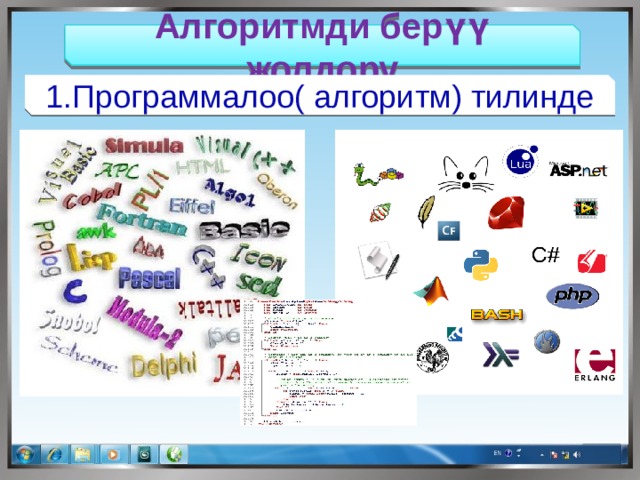The width and height of the screenshot is (640, 480).
Task: Click the 'Visual C++' word art
Action: 245,154
